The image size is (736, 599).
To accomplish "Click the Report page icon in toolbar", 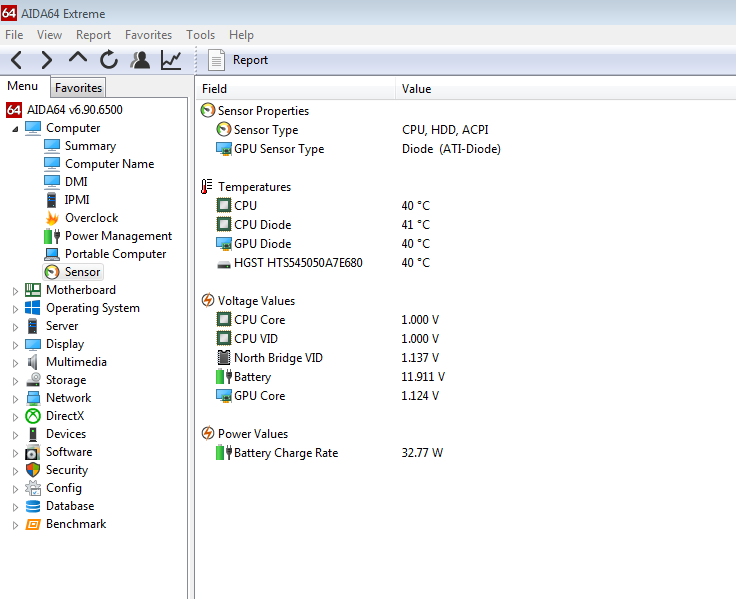I will [216, 60].
